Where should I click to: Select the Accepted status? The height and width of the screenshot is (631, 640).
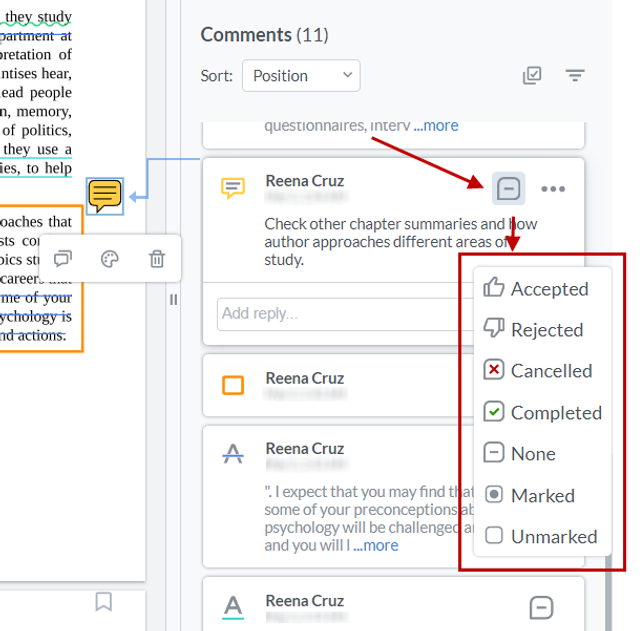(542, 289)
